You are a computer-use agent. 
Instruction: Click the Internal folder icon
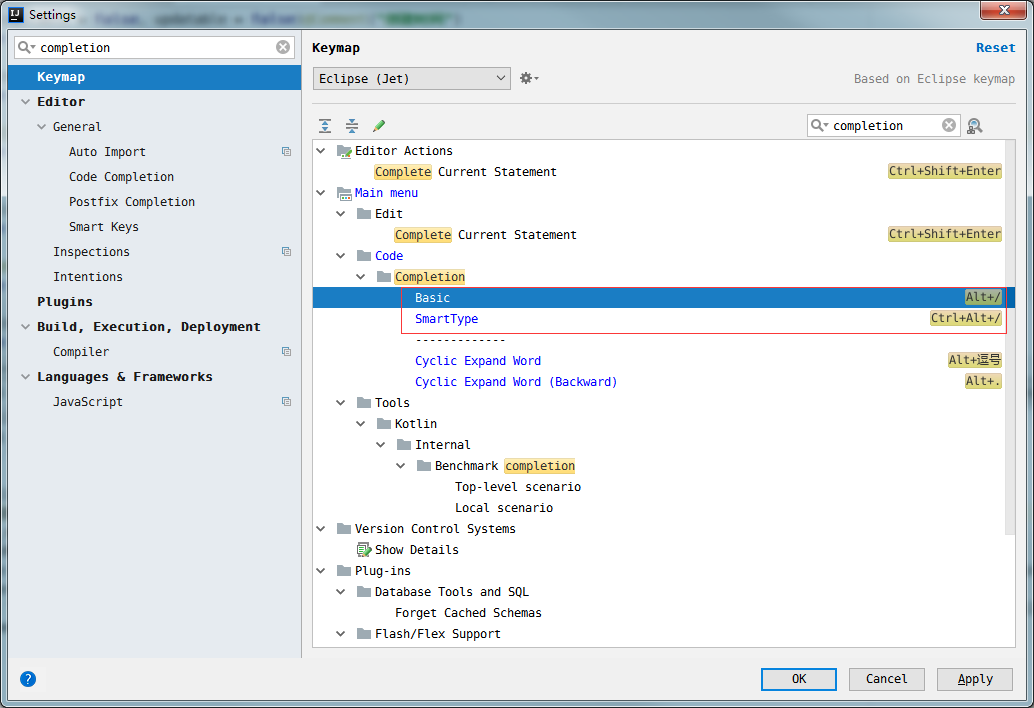click(x=404, y=444)
